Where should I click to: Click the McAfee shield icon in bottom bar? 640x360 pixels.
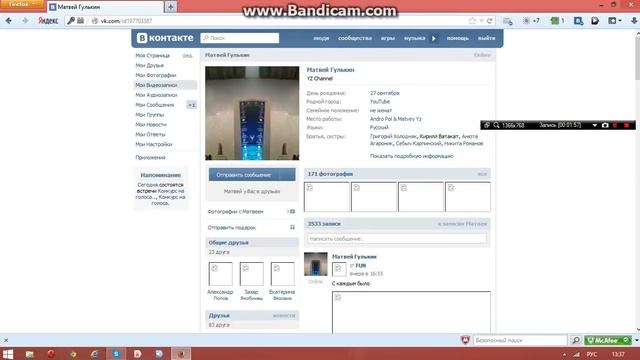[465, 340]
